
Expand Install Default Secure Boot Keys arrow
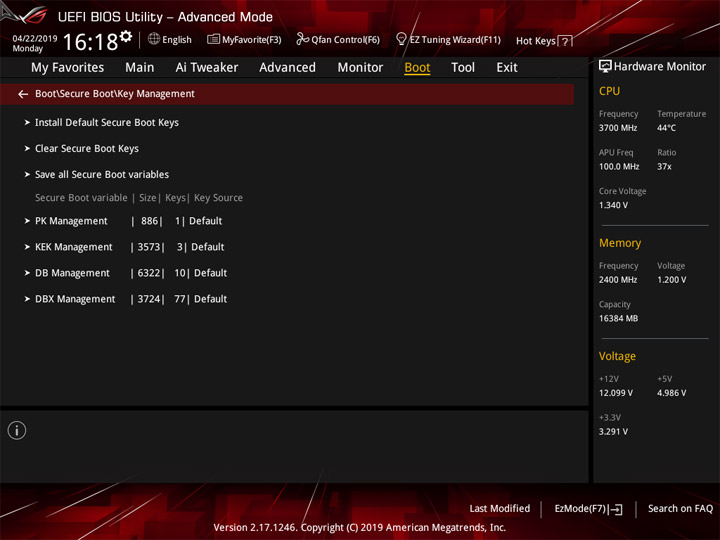click(27, 123)
